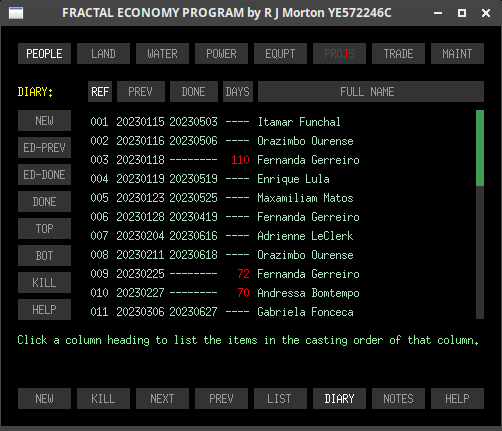This screenshot has height=431, width=502.
Task: Select row 004 Enrique Lula
Action: click(210, 179)
